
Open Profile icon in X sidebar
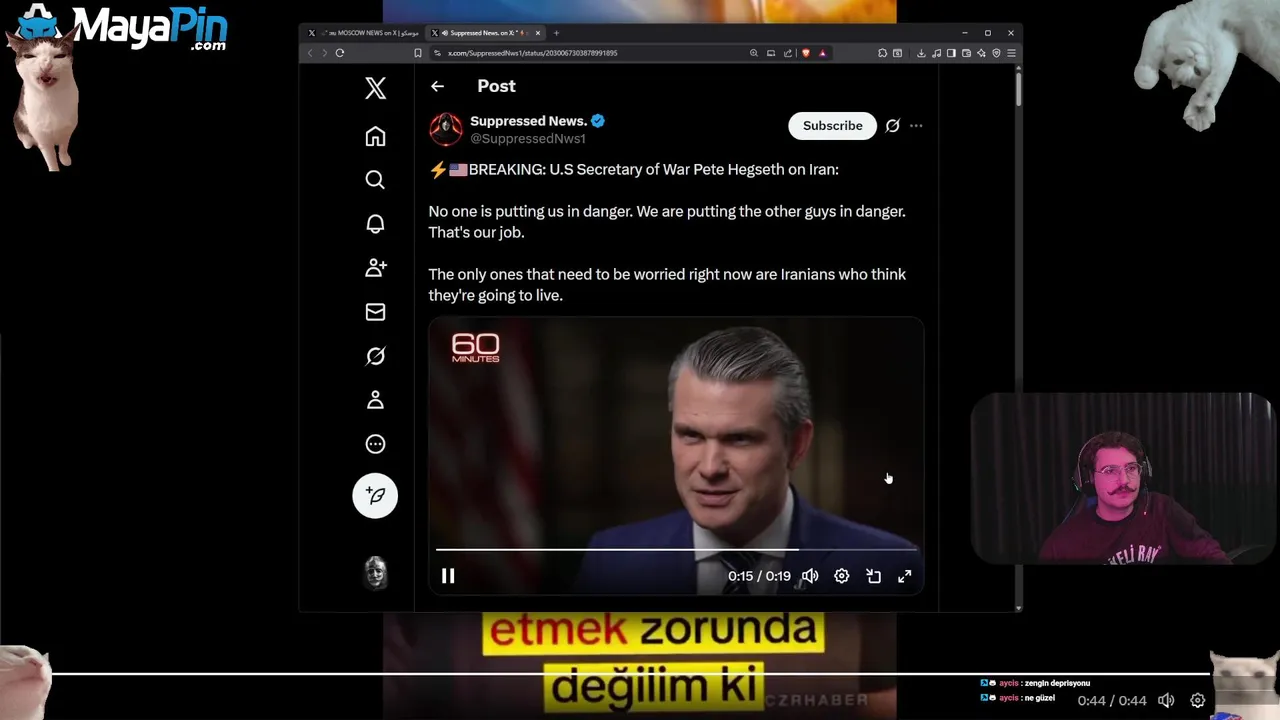[375, 400]
